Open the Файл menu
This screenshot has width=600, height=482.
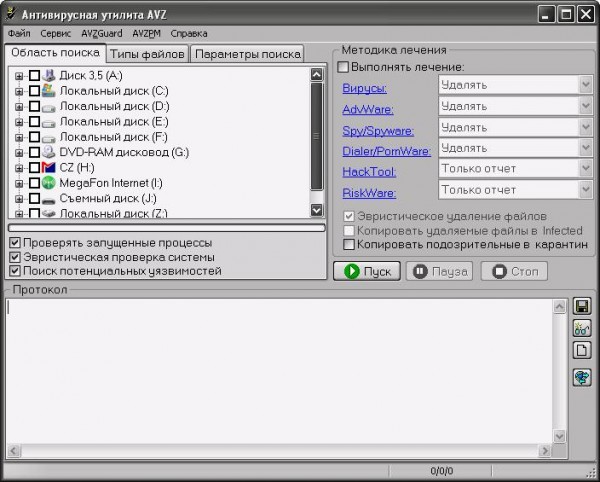click(x=19, y=33)
